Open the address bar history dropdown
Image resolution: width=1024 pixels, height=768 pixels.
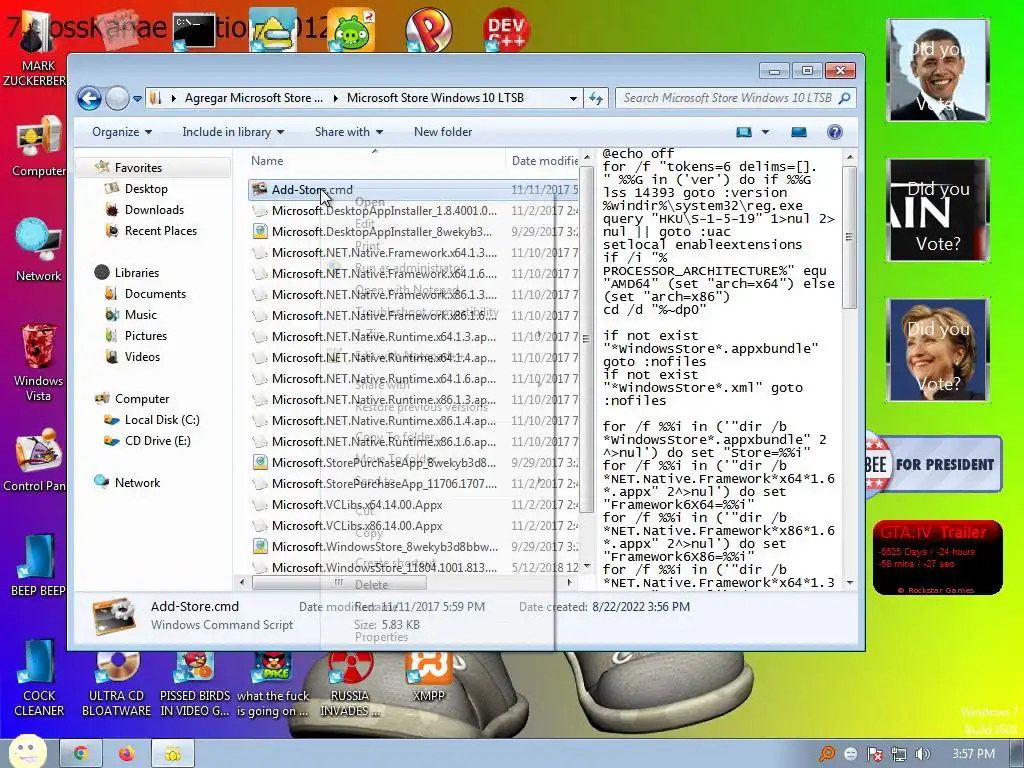coord(573,99)
